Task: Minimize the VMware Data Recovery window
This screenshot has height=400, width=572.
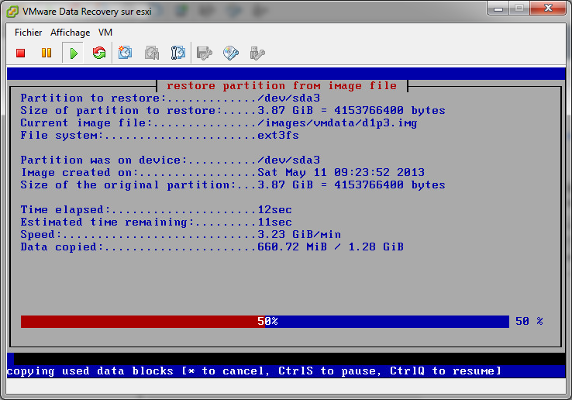Action: click(x=498, y=8)
